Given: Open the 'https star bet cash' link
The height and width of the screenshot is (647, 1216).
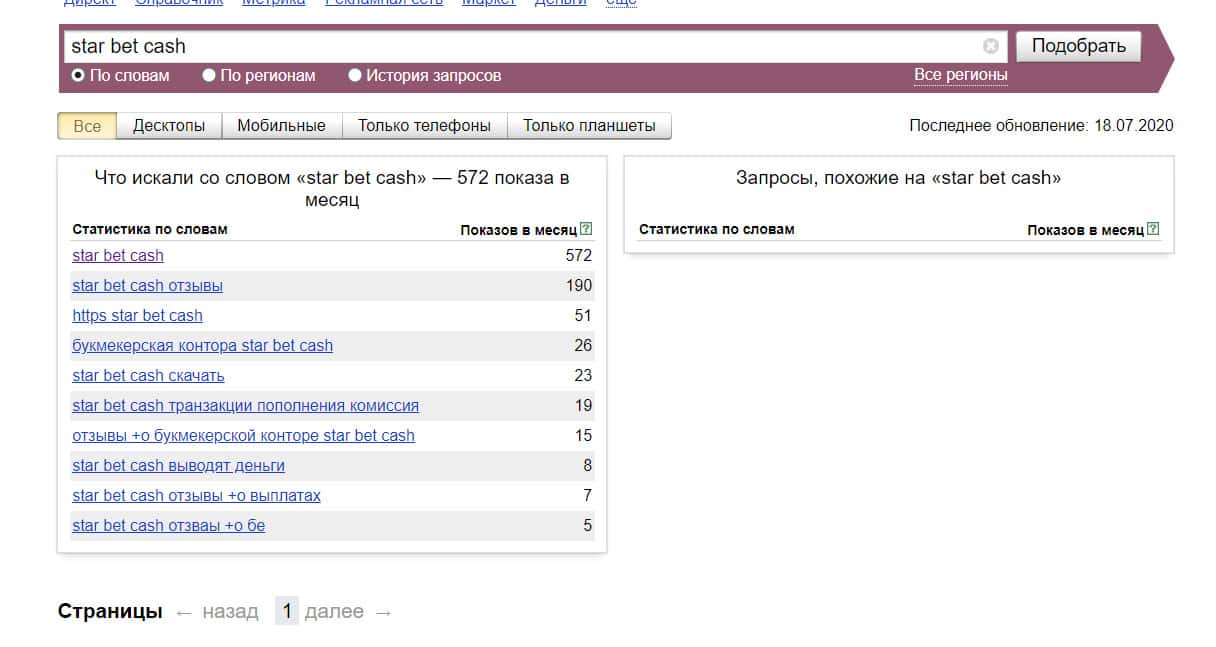Looking at the screenshot, I should (x=137, y=315).
